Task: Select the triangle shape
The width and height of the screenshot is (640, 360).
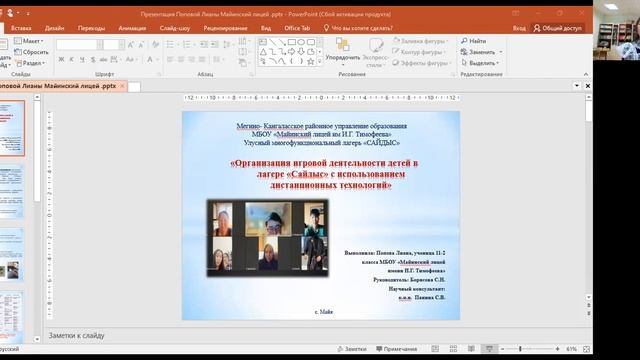Action: [263, 52]
